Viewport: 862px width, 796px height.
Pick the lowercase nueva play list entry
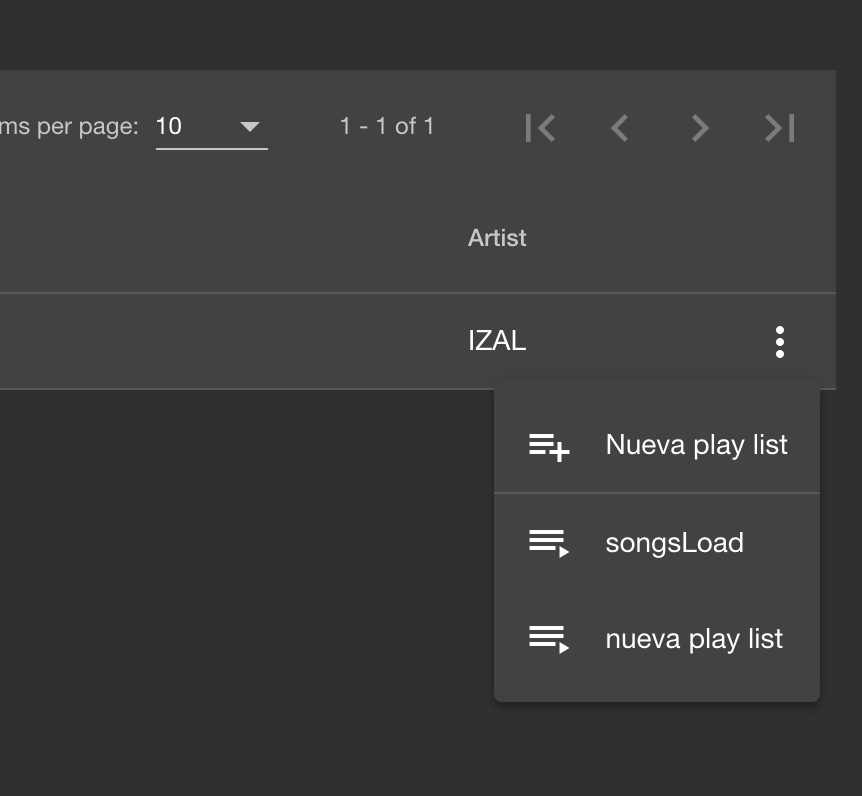click(x=694, y=639)
